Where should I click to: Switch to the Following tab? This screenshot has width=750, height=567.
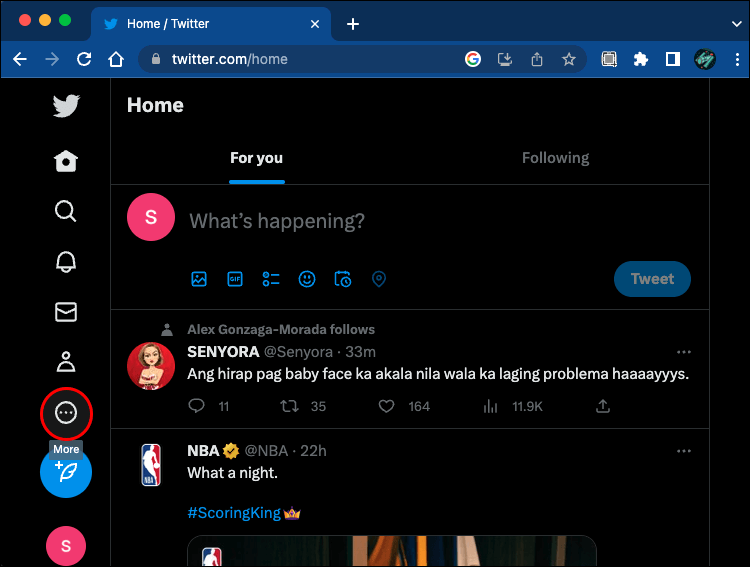point(555,158)
